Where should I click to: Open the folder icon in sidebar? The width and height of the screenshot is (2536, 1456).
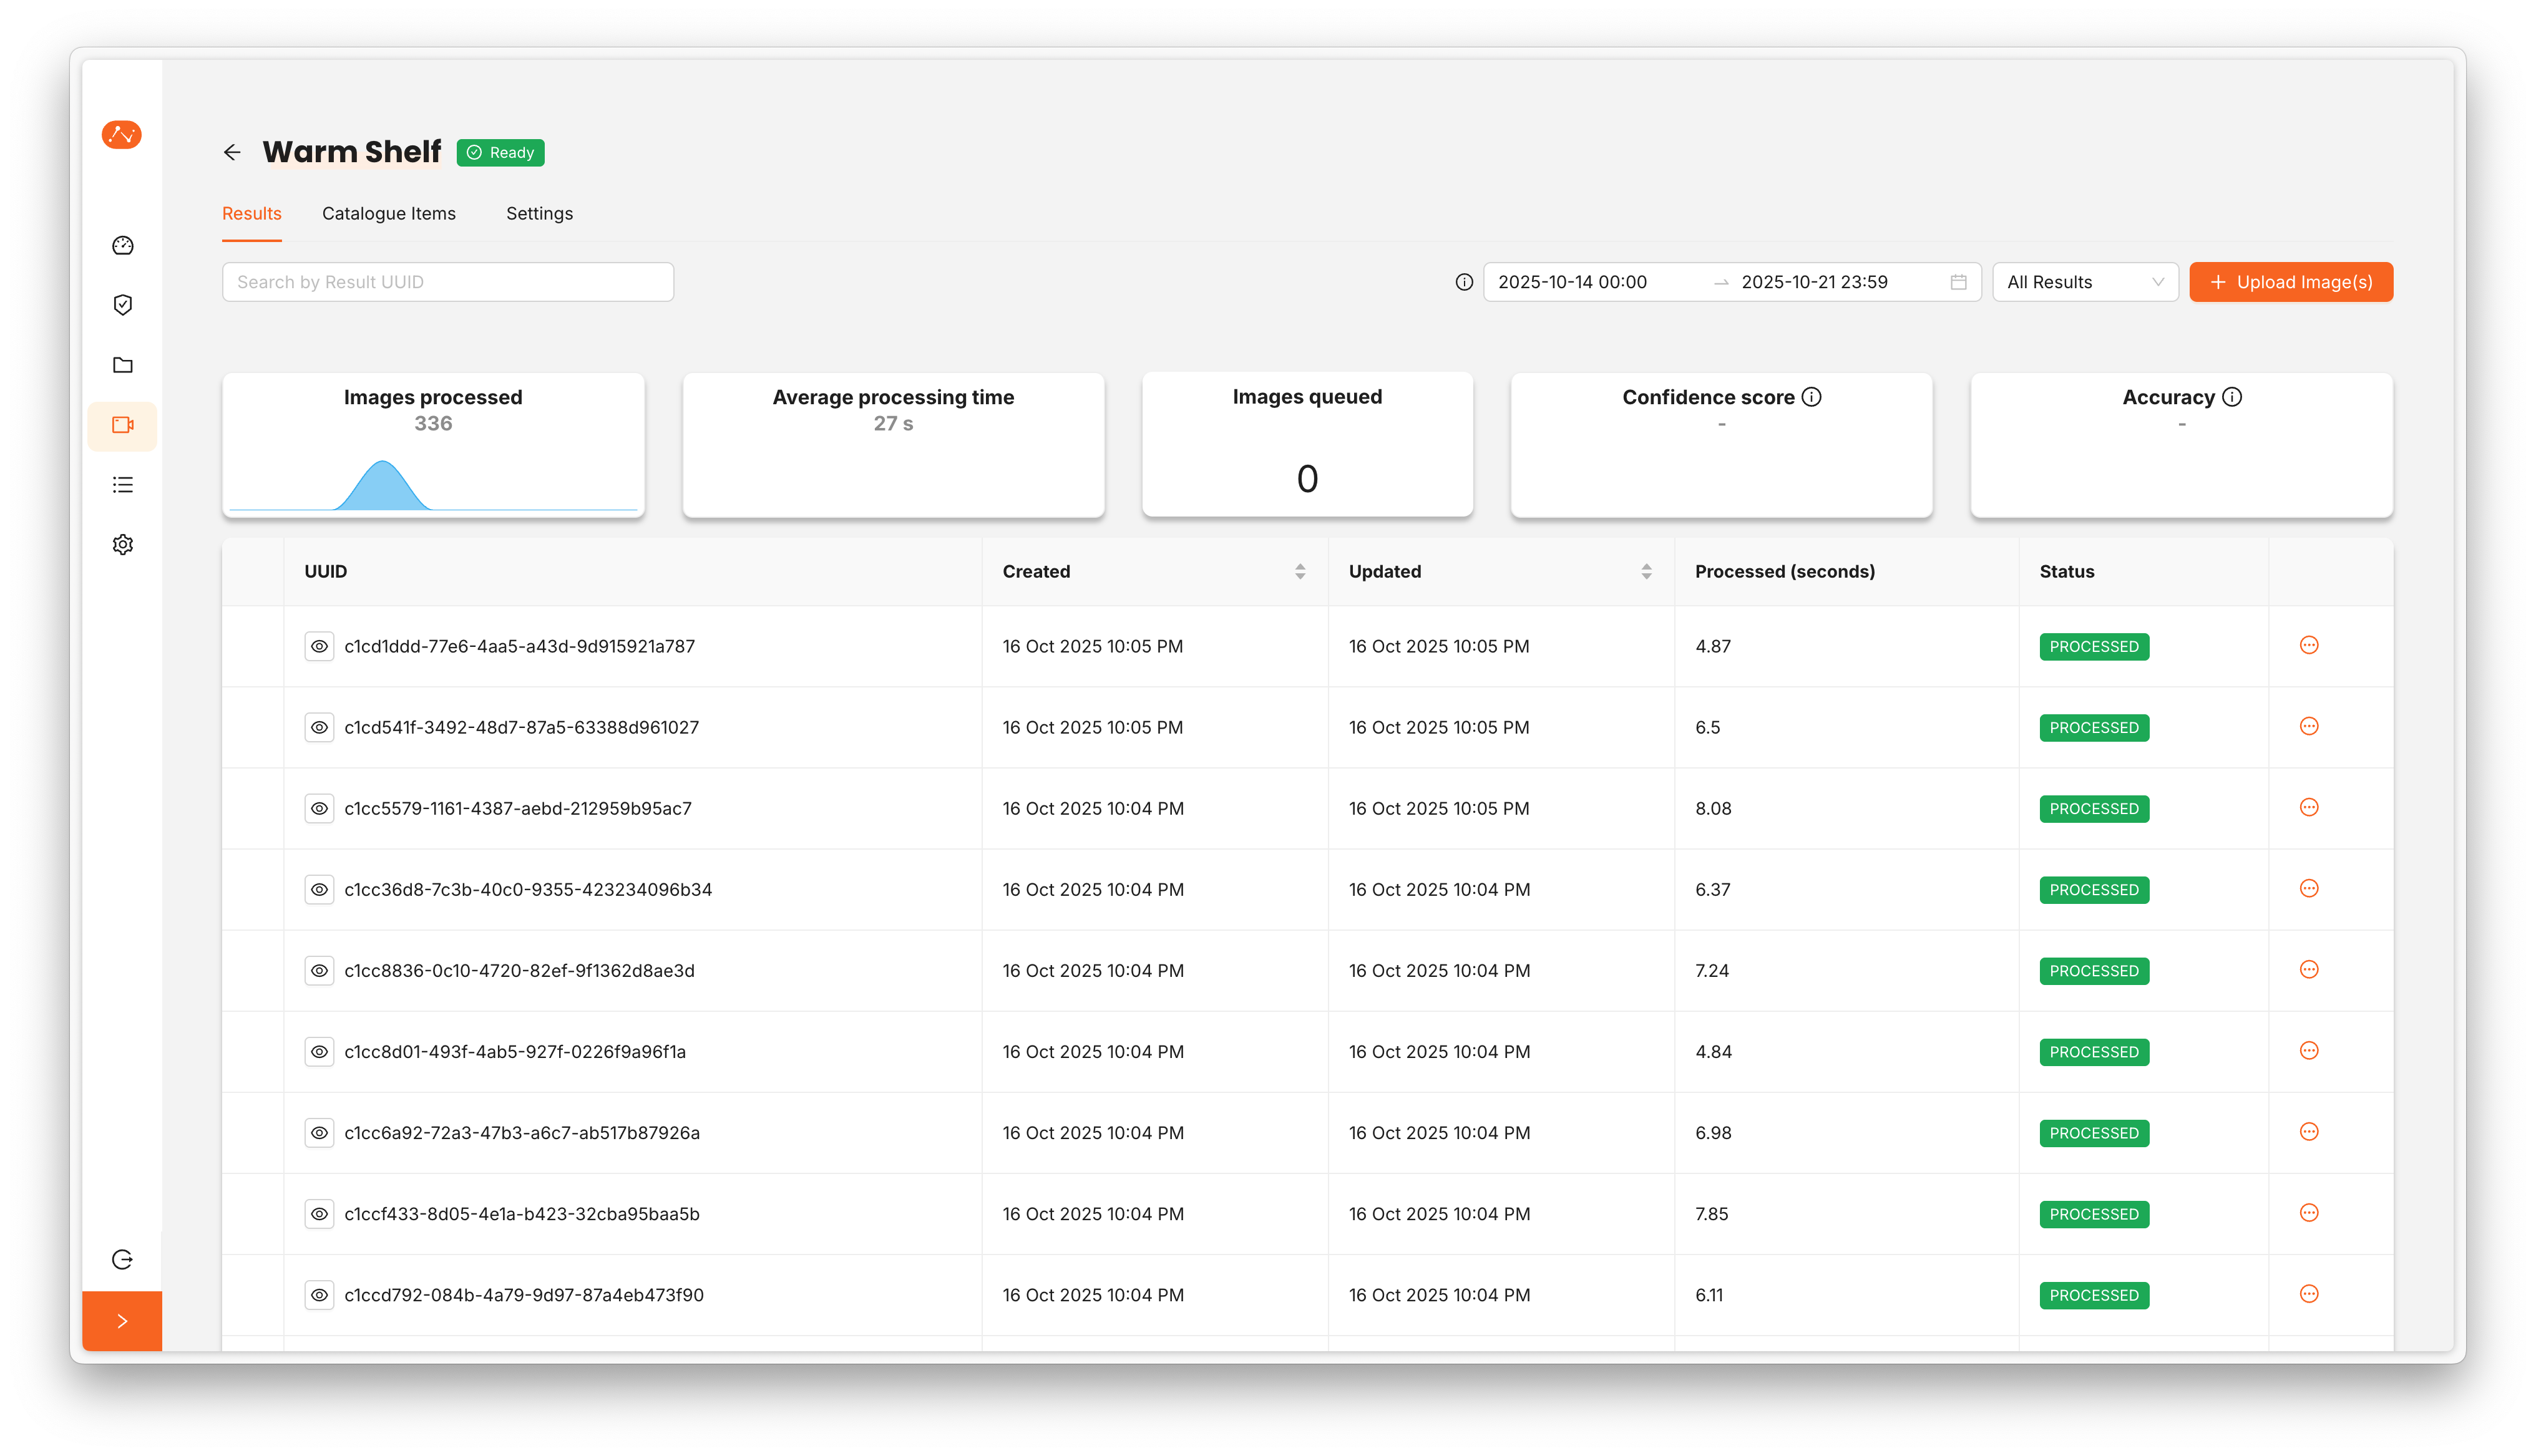click(x=123, y=365)
